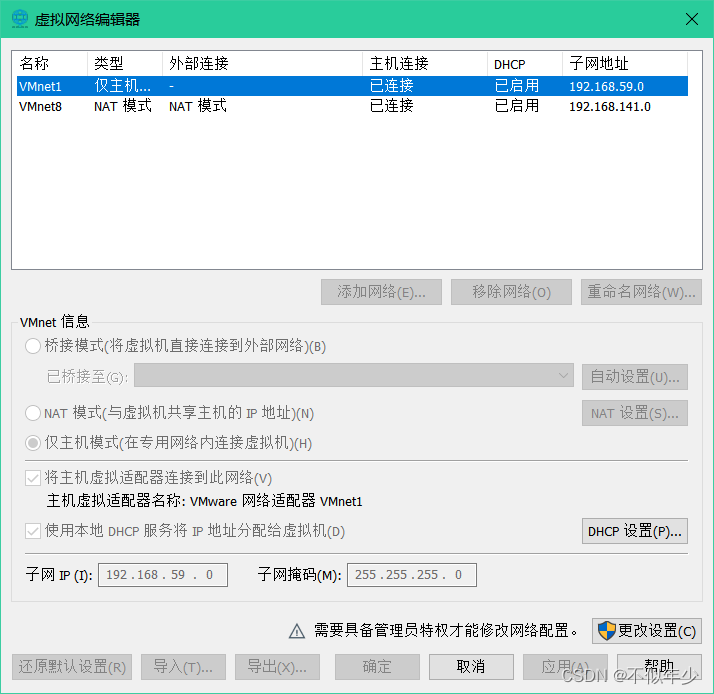Click the 子网 IP input field
Image resolution: width=714 pixels, height=694 pixels.
tap(163, 575)
